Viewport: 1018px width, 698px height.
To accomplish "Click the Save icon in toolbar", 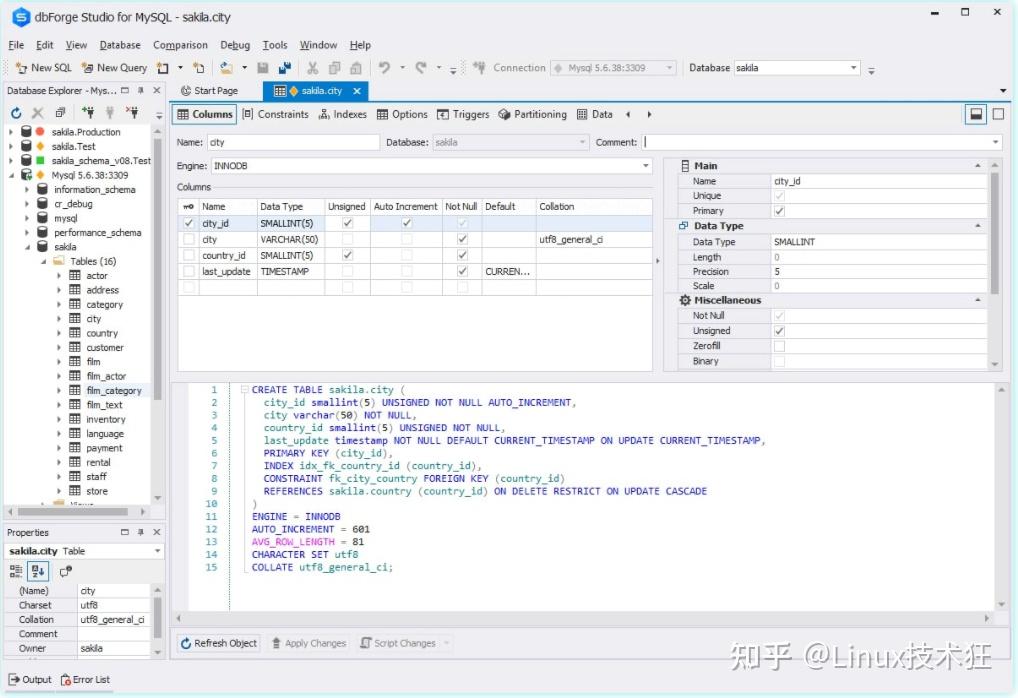I will tap(263, 68).
